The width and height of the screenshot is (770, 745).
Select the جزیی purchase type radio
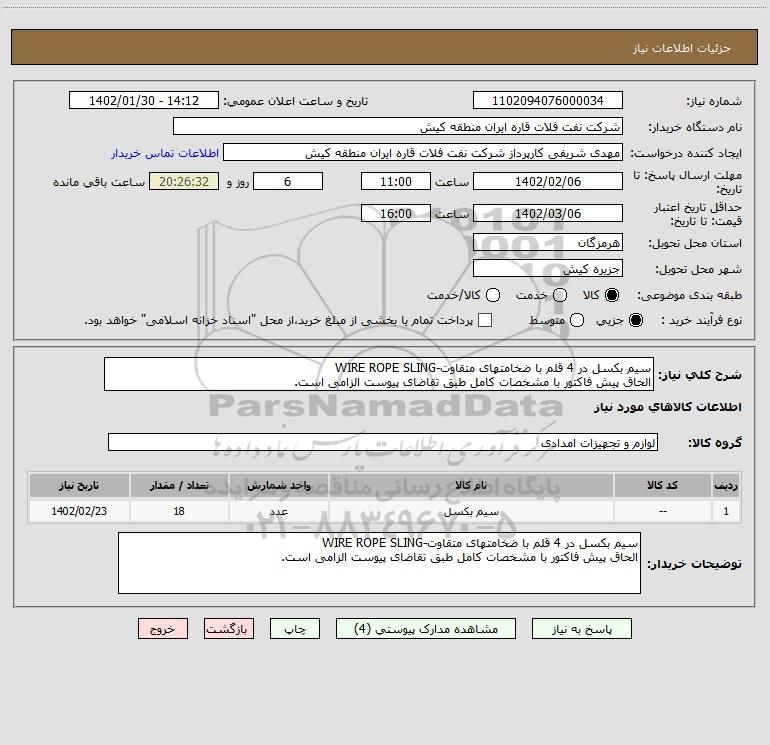point(636,320)
